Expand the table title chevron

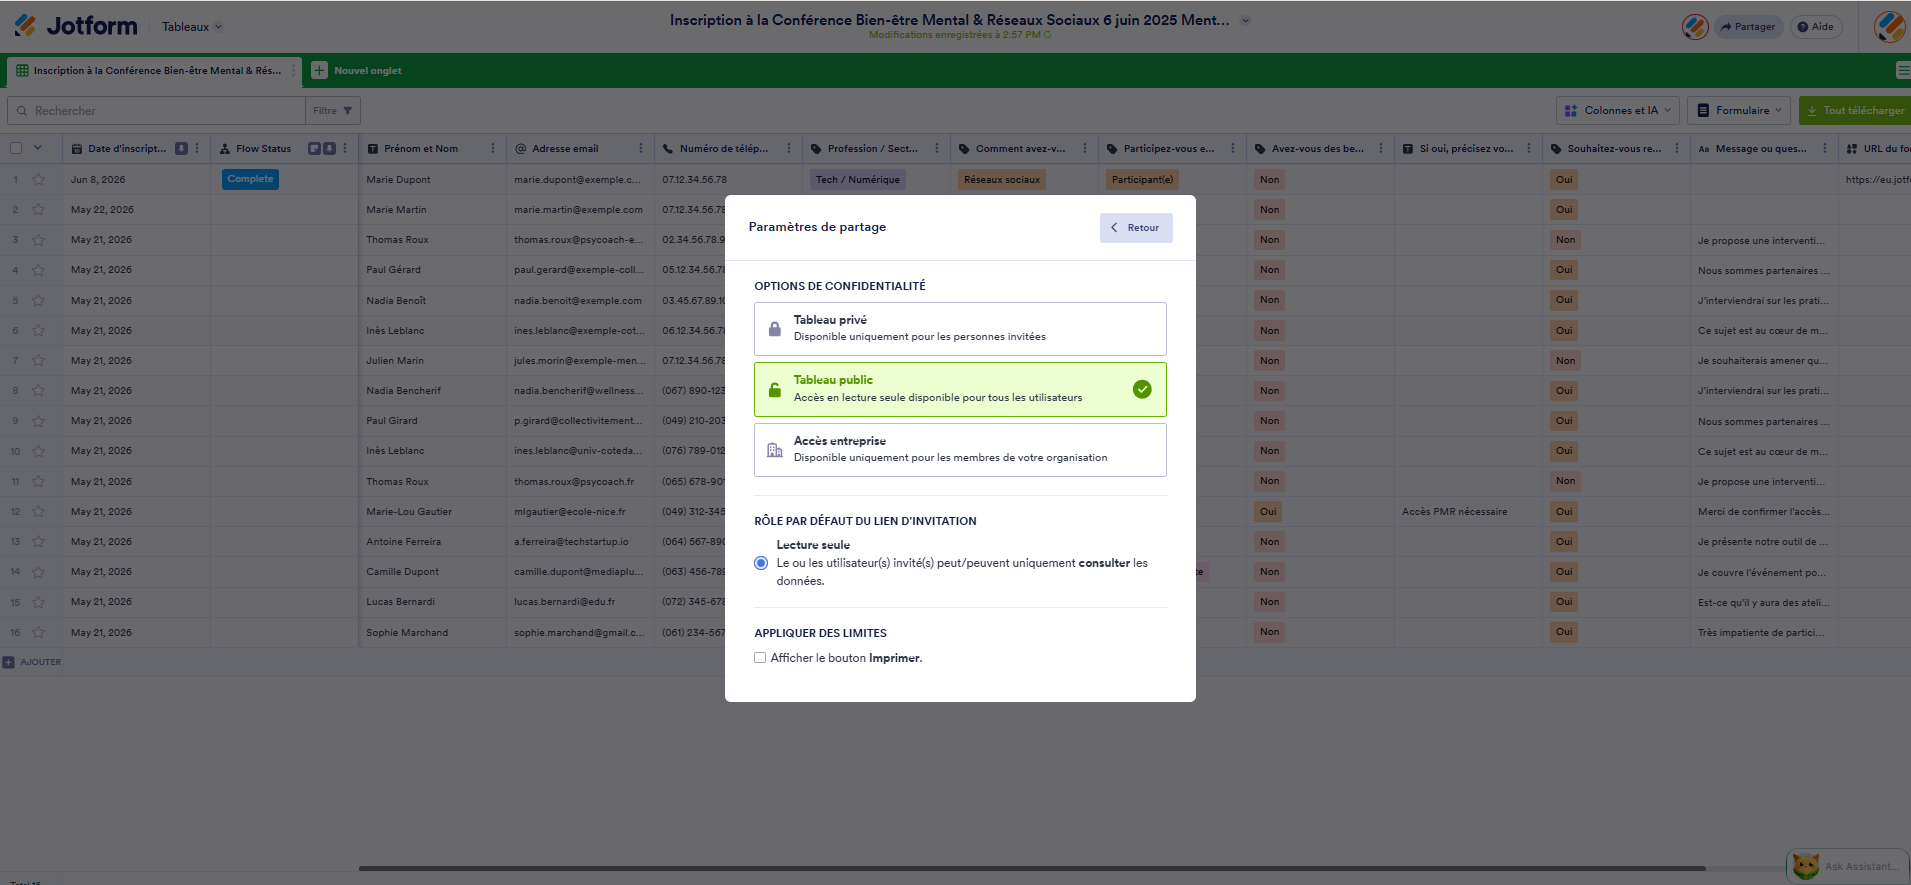(x=1245, y=20)
